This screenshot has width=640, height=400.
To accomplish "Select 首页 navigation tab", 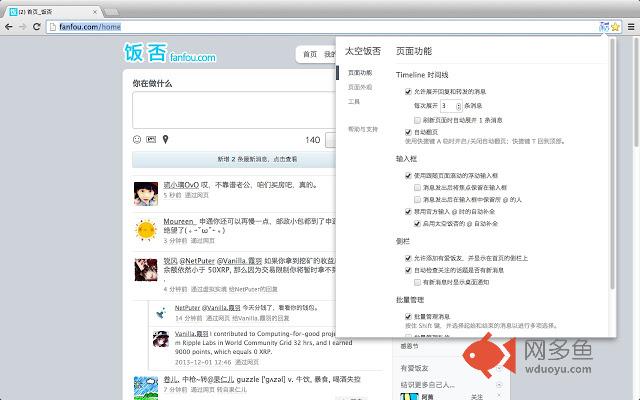I will click(311, 54).
